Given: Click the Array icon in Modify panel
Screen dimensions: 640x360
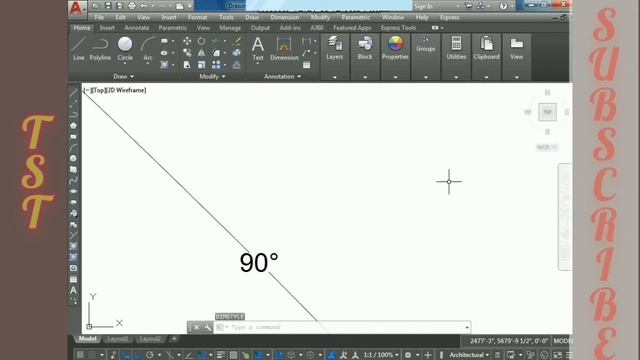Looking at the screenshot, I should (x=216, y=64).
